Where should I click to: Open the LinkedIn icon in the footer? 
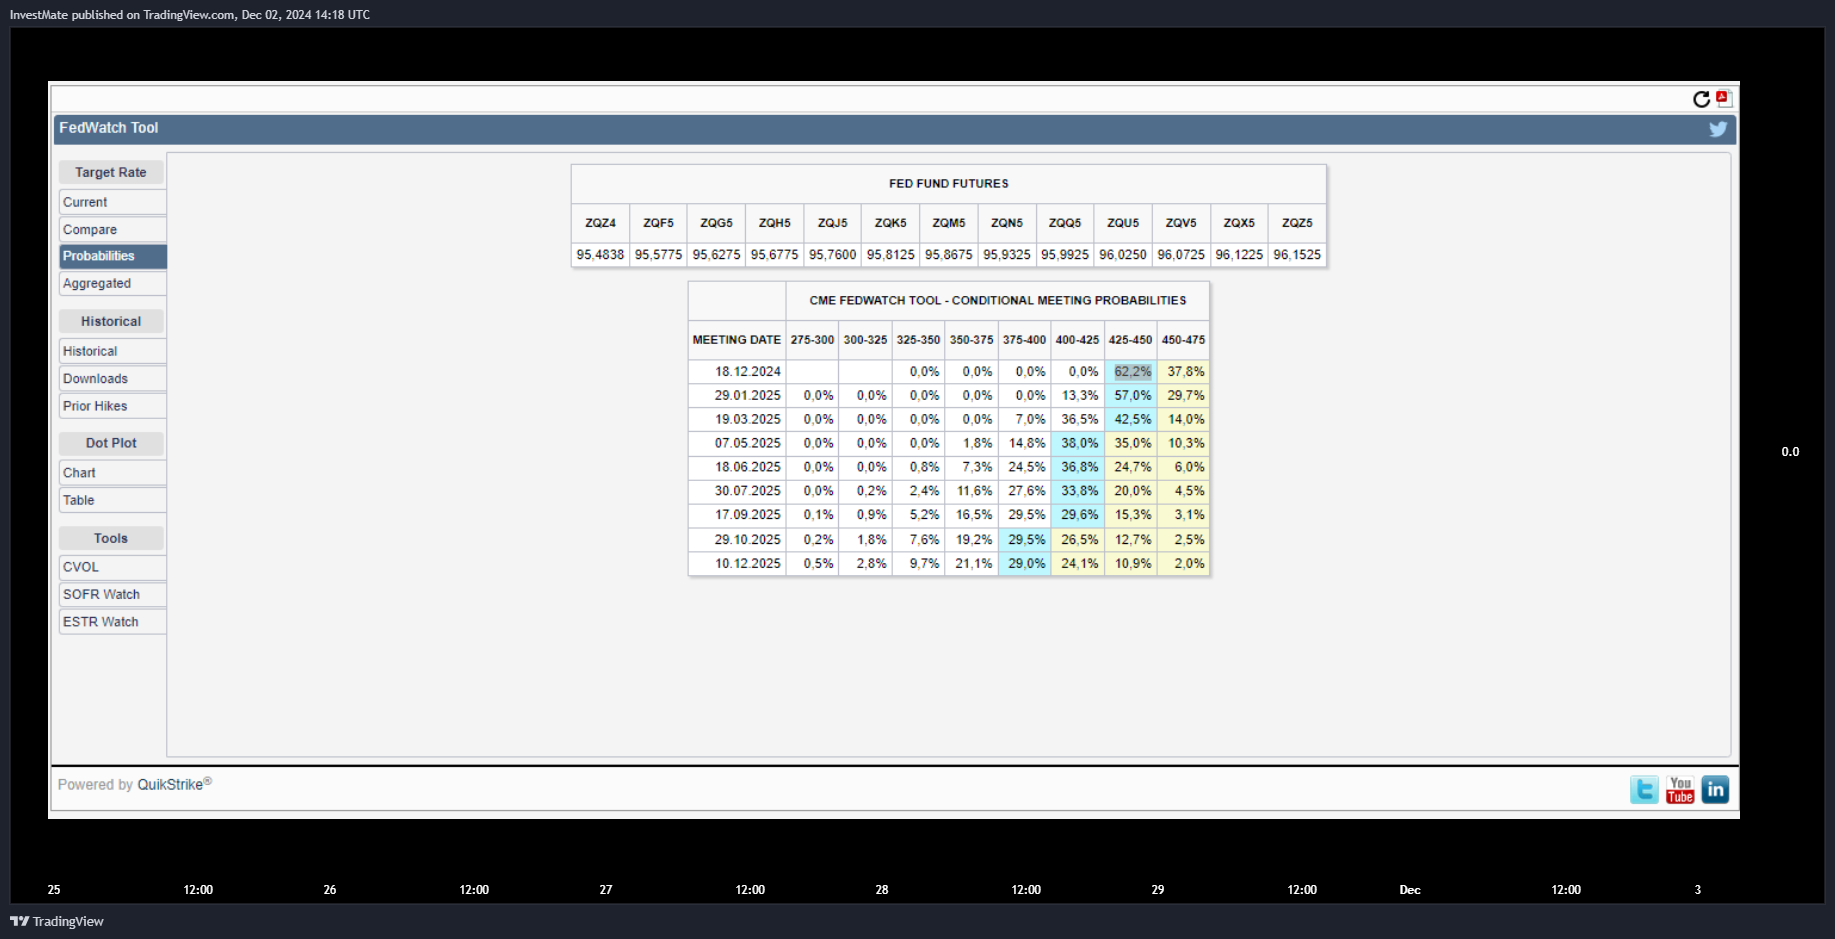pos(1715,790)
